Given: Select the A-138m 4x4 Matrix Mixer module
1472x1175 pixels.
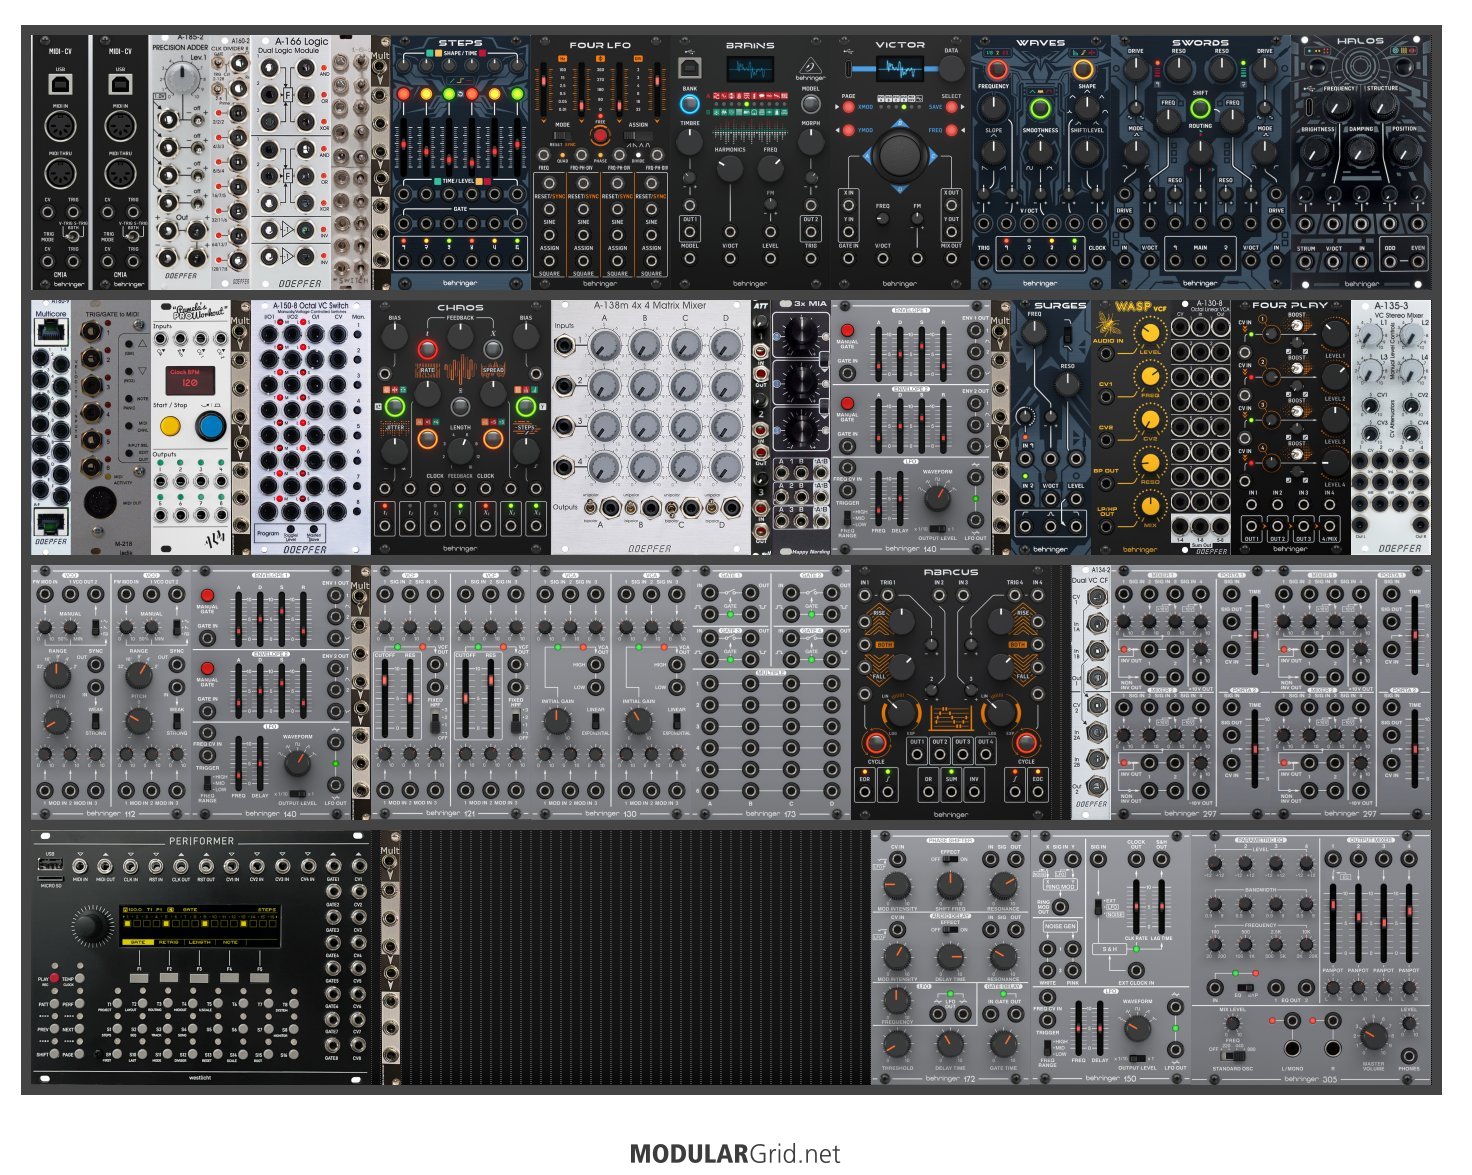Looking at the screenshot, I should tap(650, 428).
